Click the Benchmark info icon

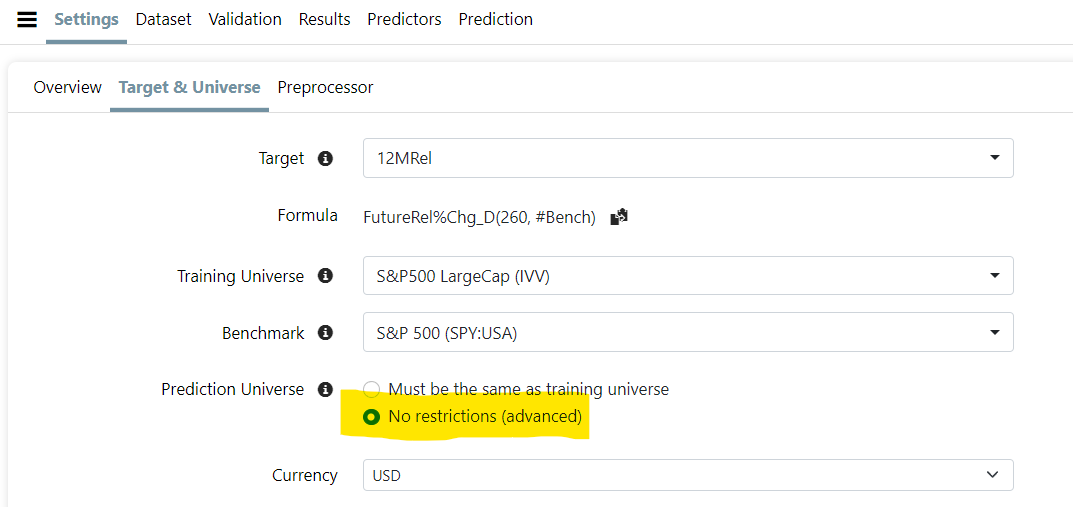(325, 333)
